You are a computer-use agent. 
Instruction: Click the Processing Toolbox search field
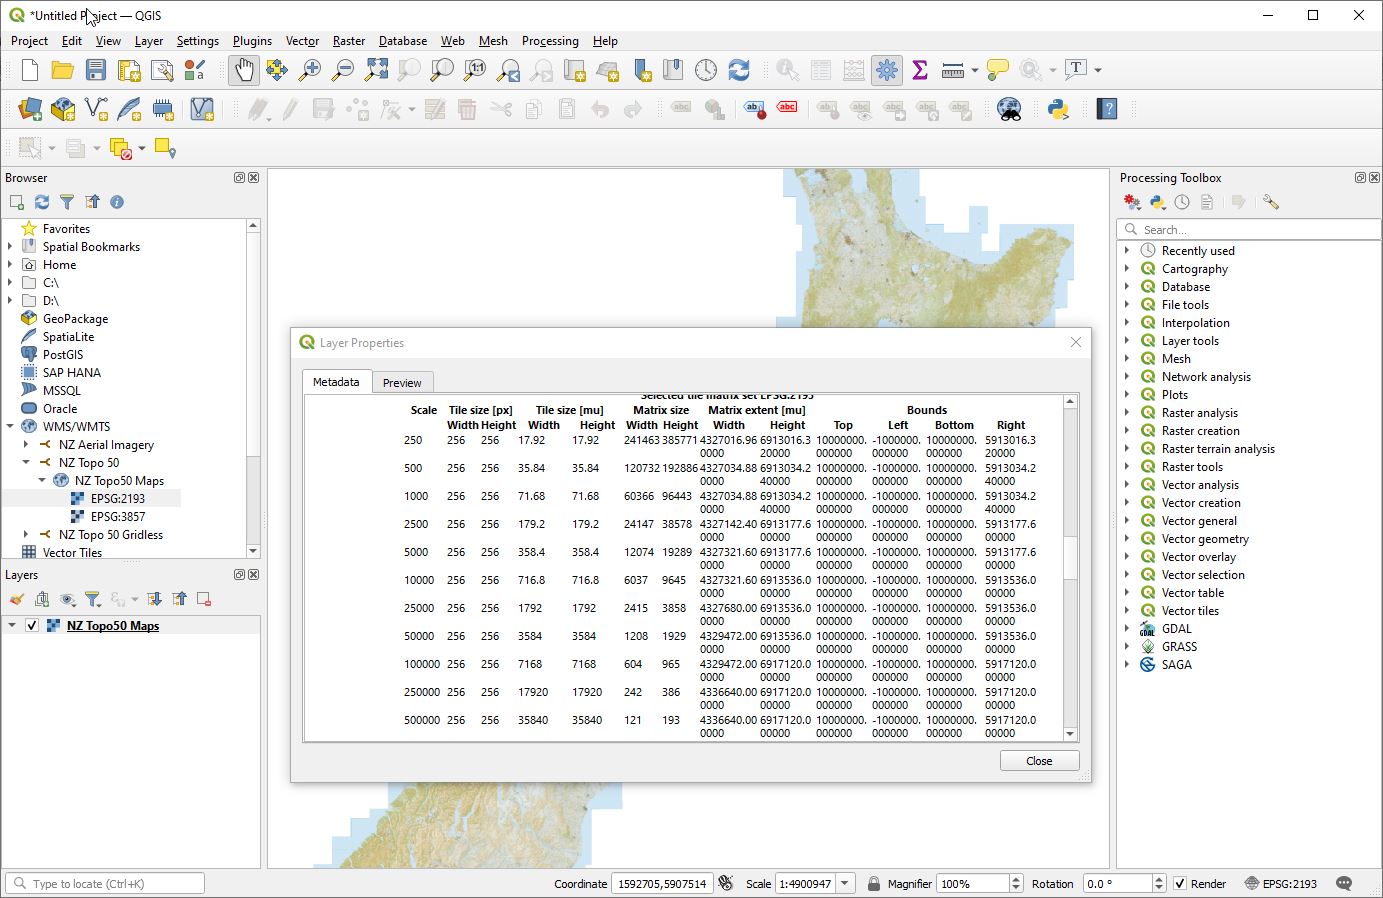[1249, 229]
